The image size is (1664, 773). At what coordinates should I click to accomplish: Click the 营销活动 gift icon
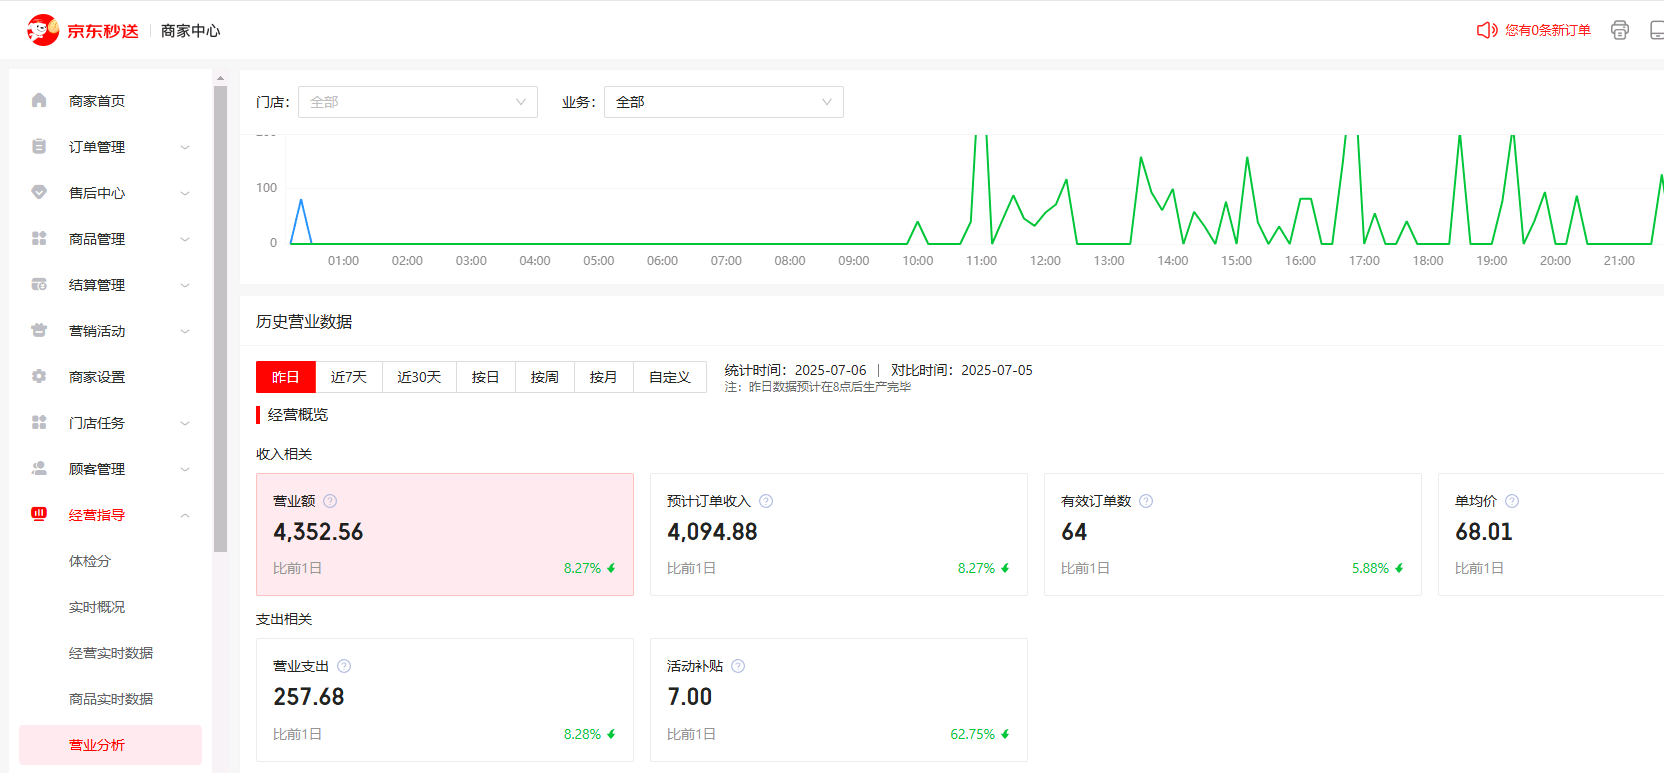coord(39,330)
